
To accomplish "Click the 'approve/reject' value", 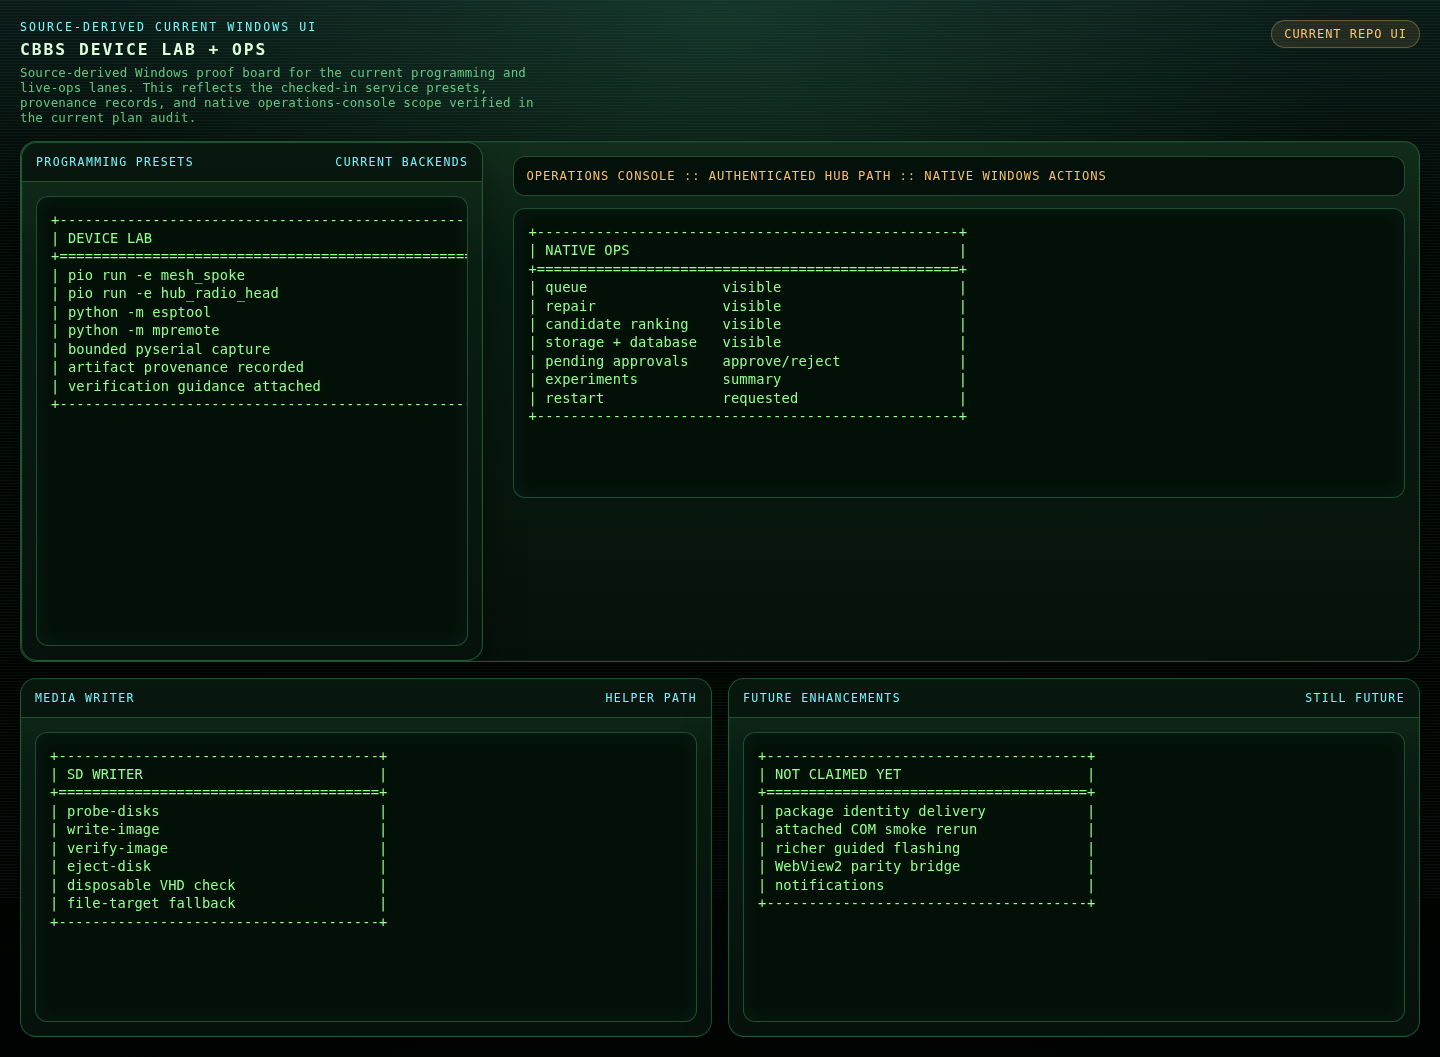I will tap(781, 361).
